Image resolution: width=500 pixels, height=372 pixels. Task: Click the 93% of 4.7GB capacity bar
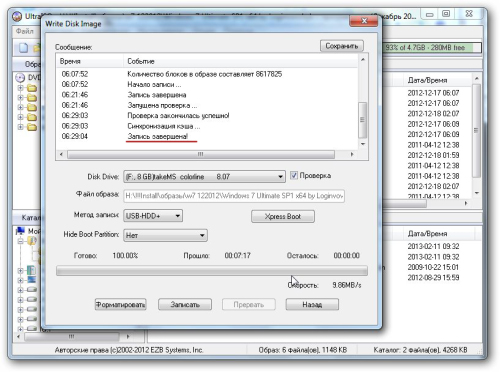point(432,48)
